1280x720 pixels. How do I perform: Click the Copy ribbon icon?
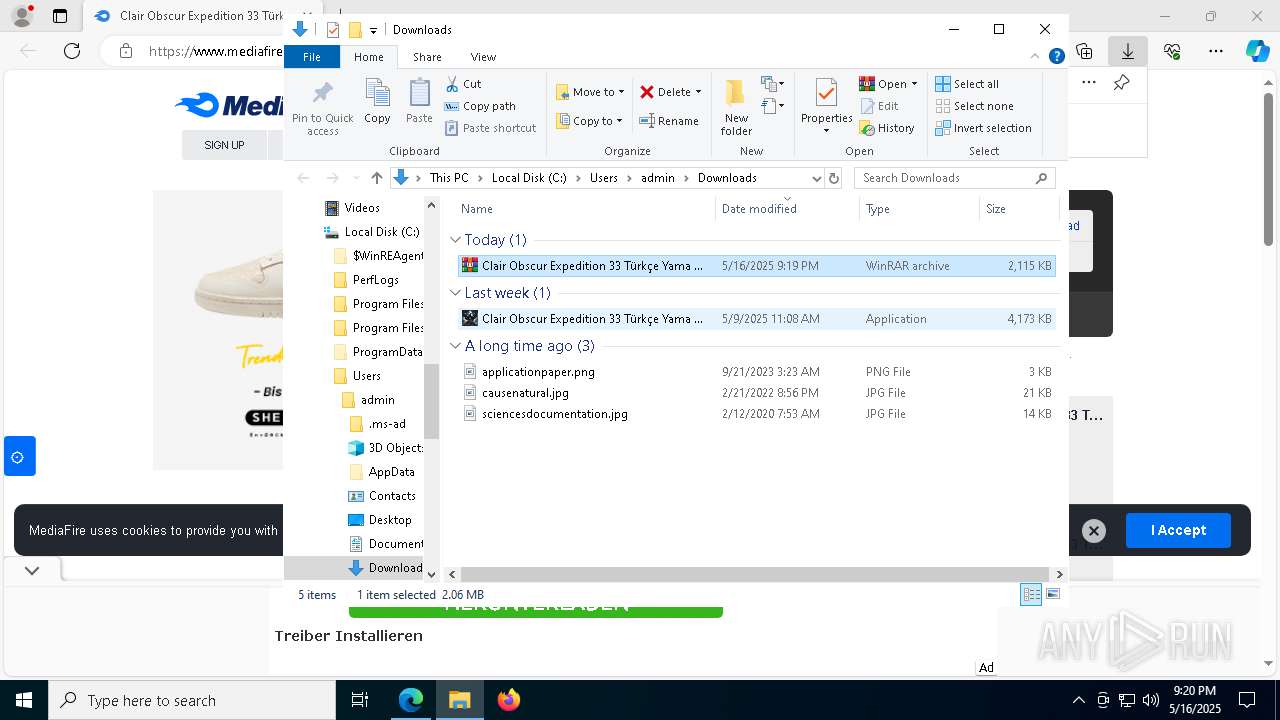377,93
